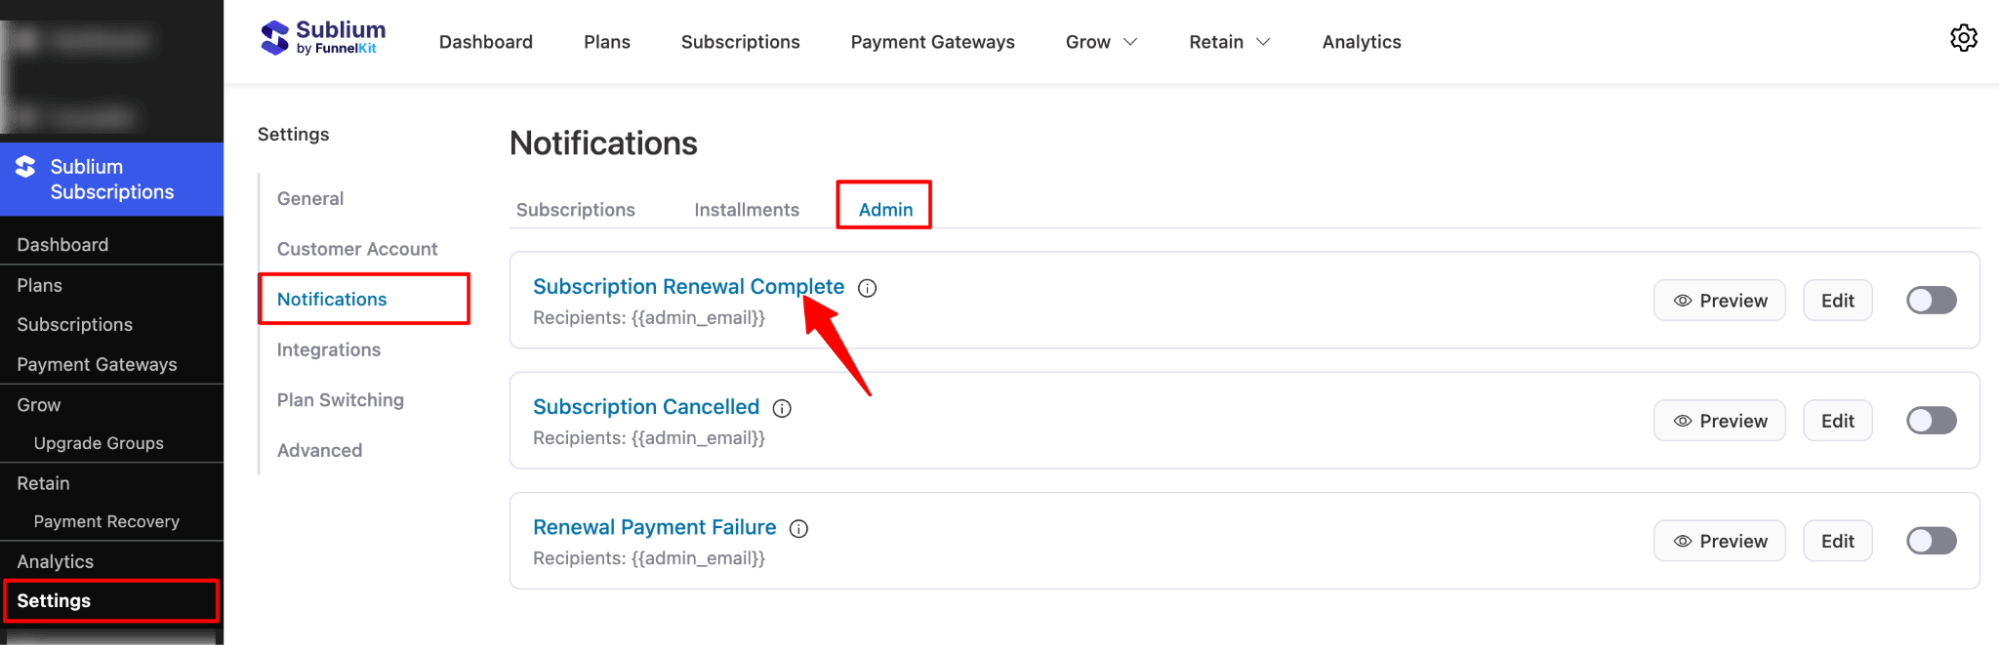
Task: Enable the Subscription Renewal Complete notification toggle
Action: click(x=1930, y=299)
